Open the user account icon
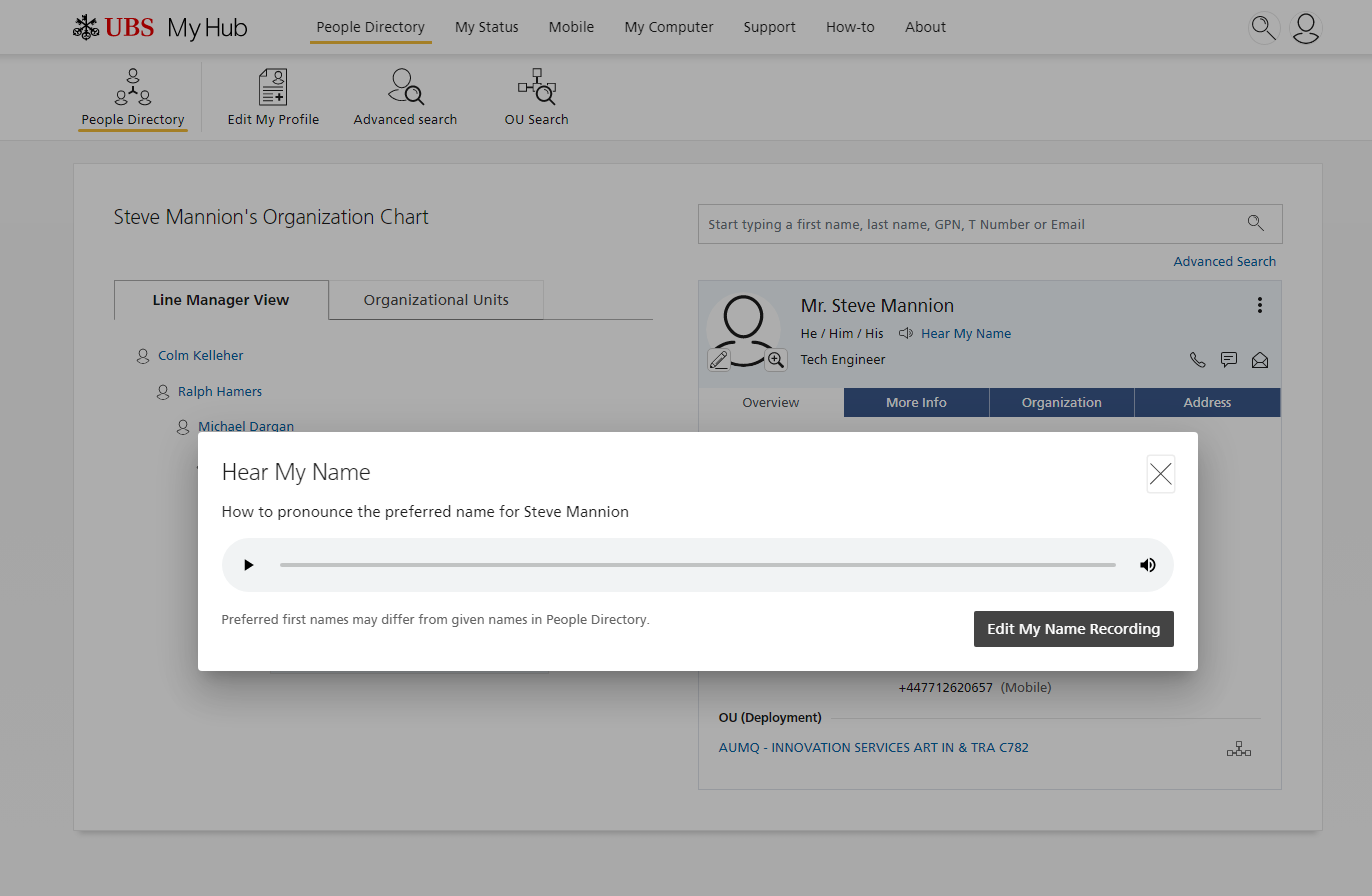This screenshot has width=1372, height=896. (1305, 28)
